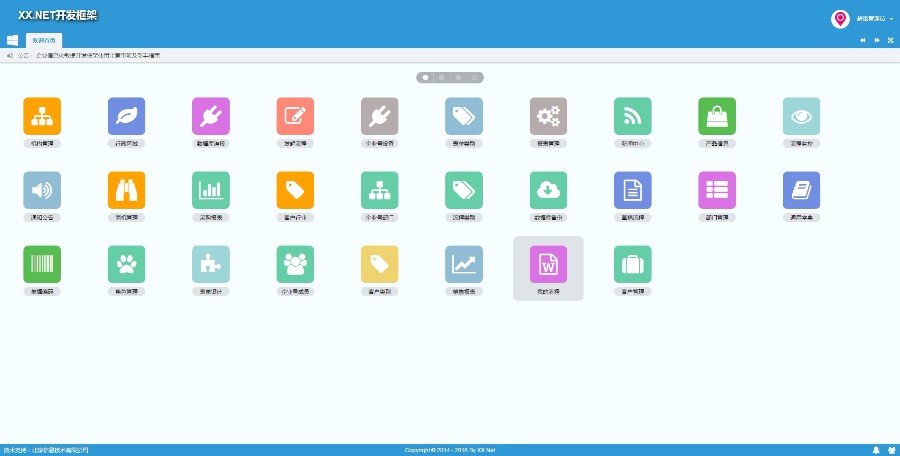Open the green shopping bag tile
The image size is (900, 456).
717,116
